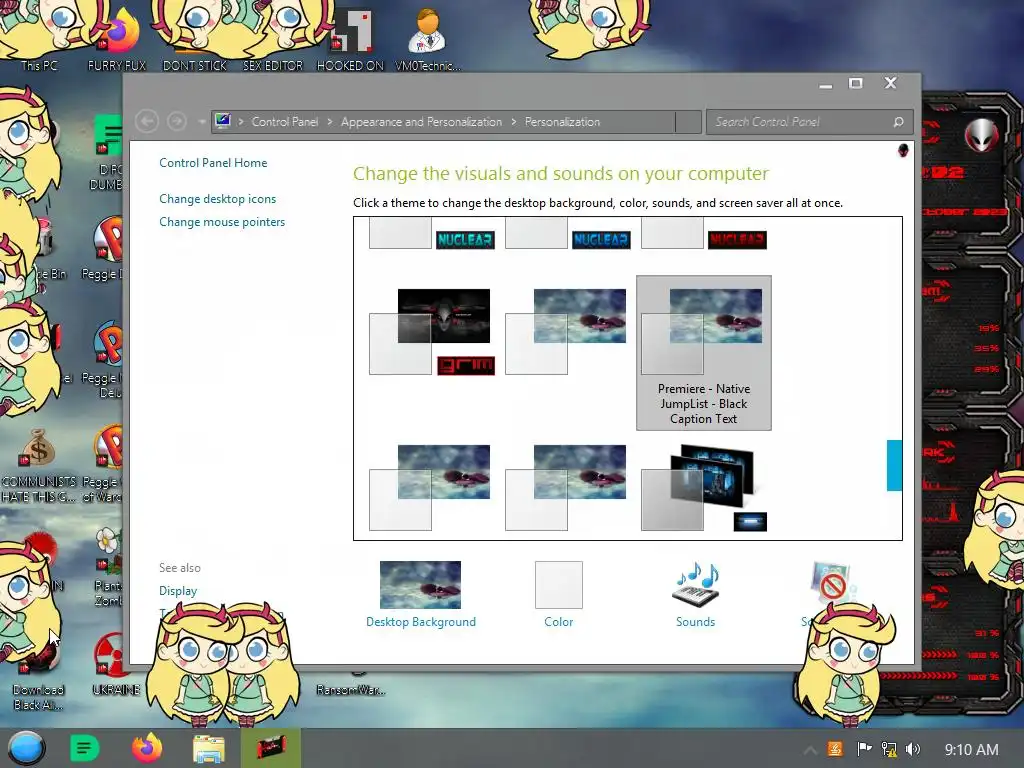This screenshot has height=768, width=1024.
Task: Click the volume speaker tray icon
Action: point(913,749)
